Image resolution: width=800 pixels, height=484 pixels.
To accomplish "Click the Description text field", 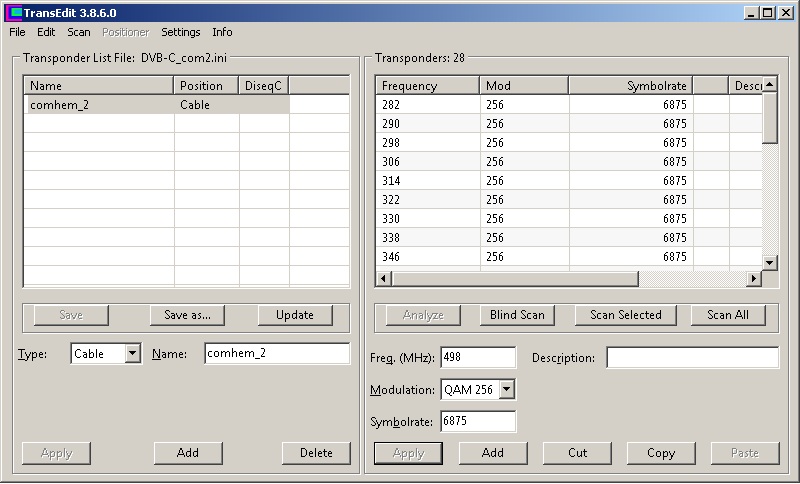I will point(691,358).
